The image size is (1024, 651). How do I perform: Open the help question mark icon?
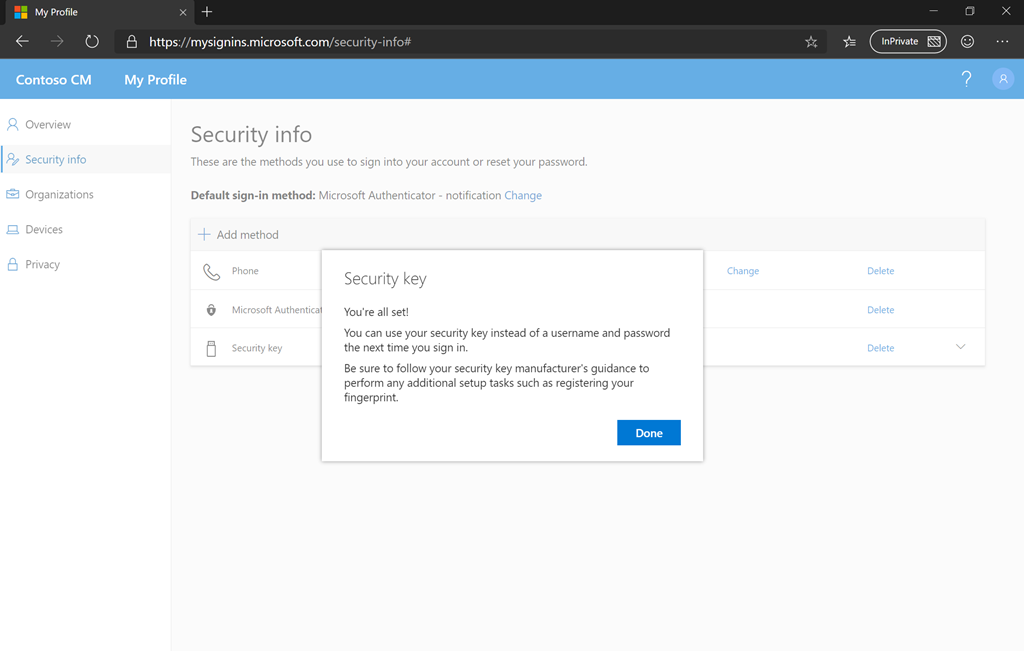(966, 79)
